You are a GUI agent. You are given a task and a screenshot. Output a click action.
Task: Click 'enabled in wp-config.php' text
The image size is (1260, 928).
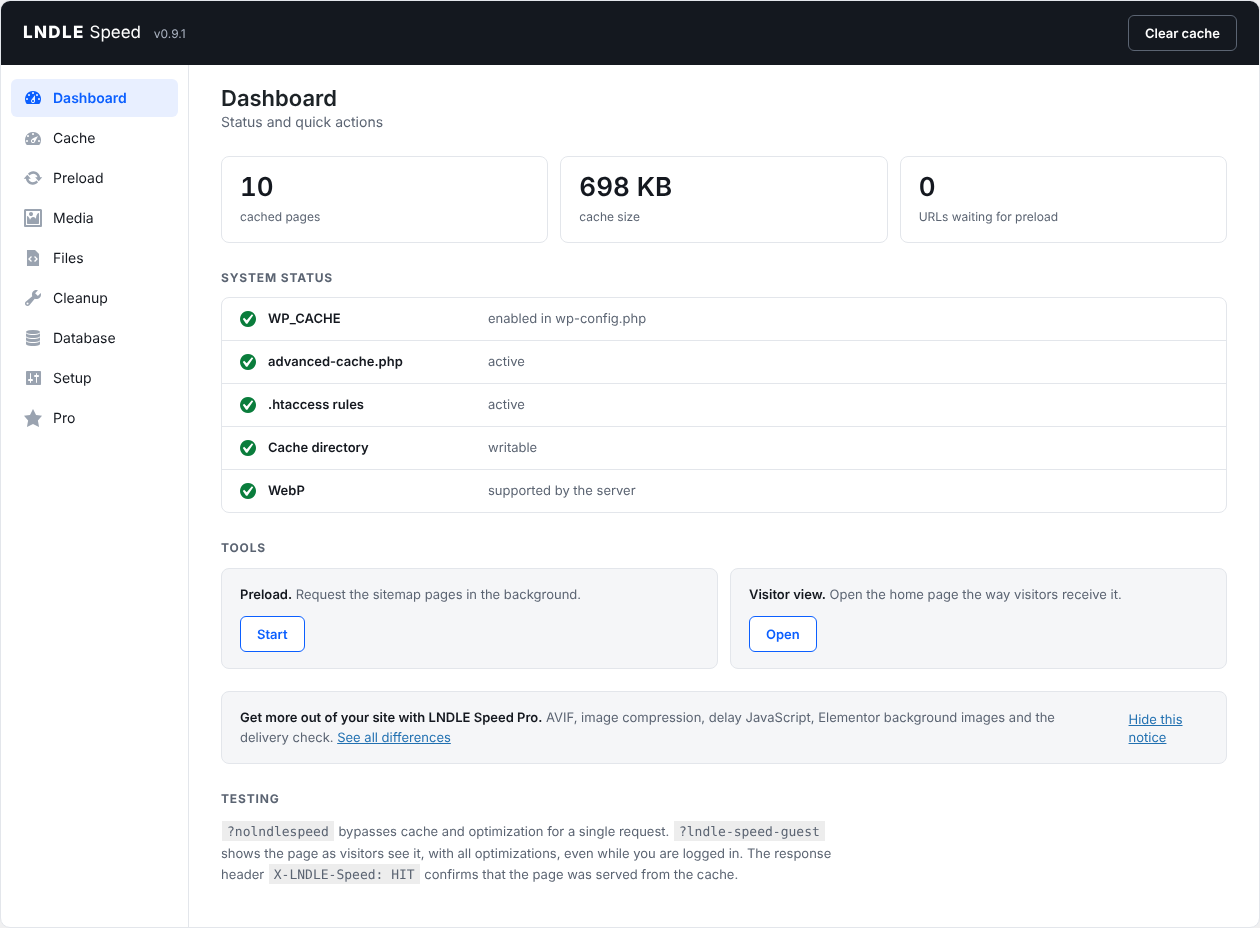pyautogui.click(x=567, y=319)
